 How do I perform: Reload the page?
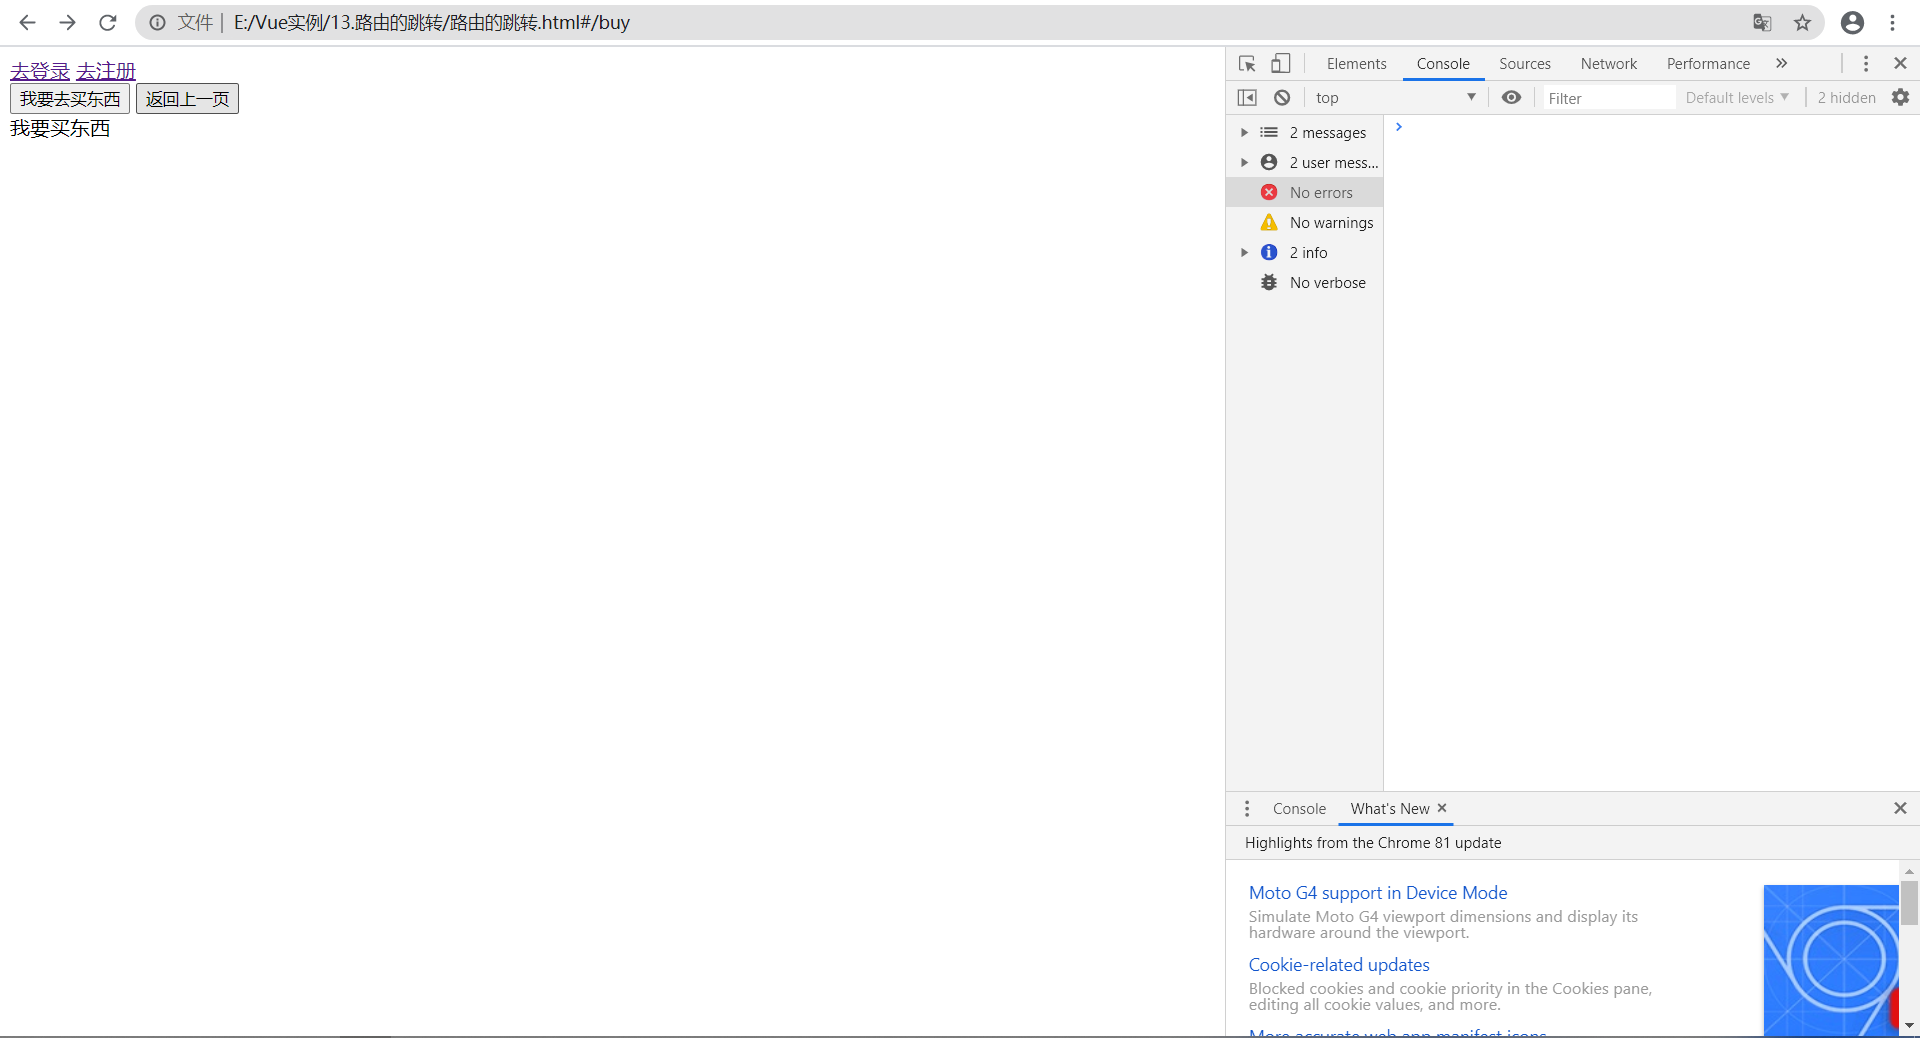[107, 22]
